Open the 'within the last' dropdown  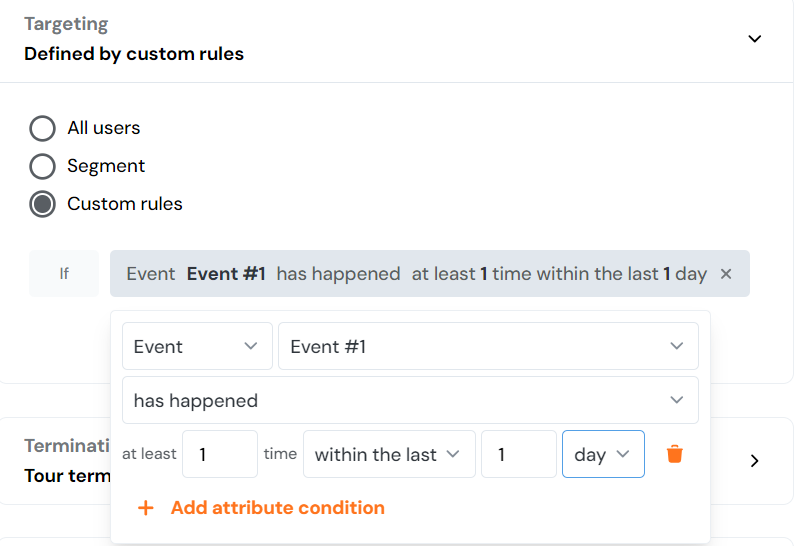pos(387,454)
